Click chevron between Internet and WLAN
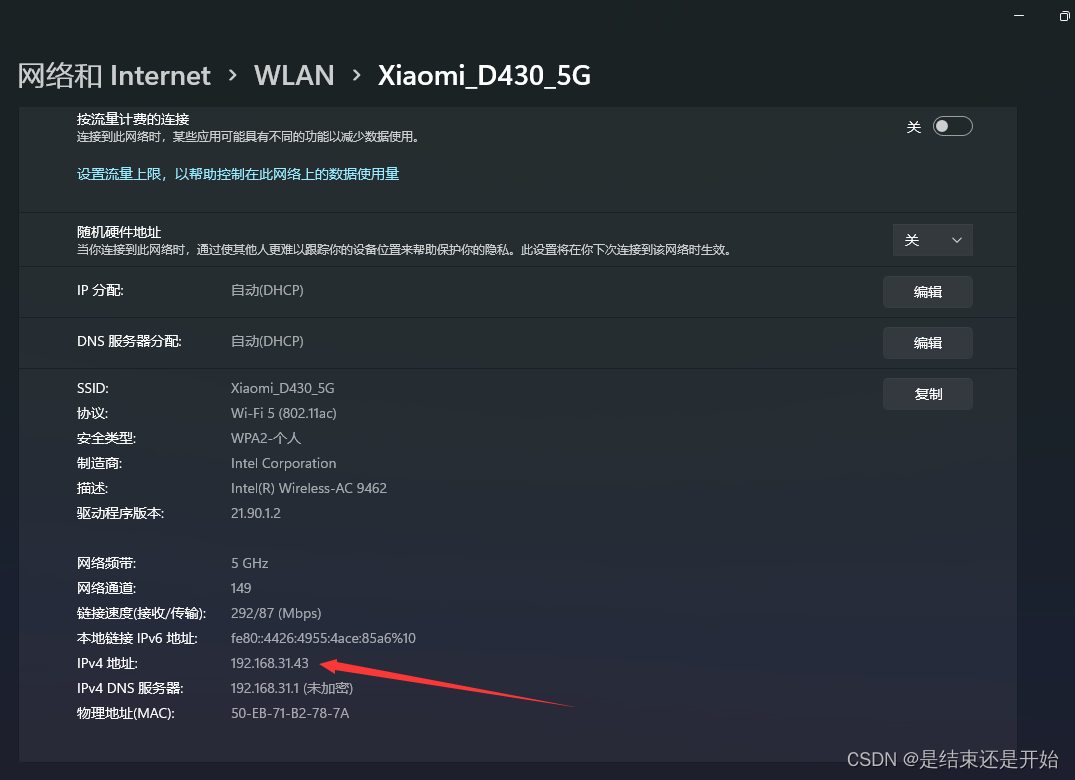Image resolution: width=1075 pixels, height=780 pixels. (x=232, y=75)
